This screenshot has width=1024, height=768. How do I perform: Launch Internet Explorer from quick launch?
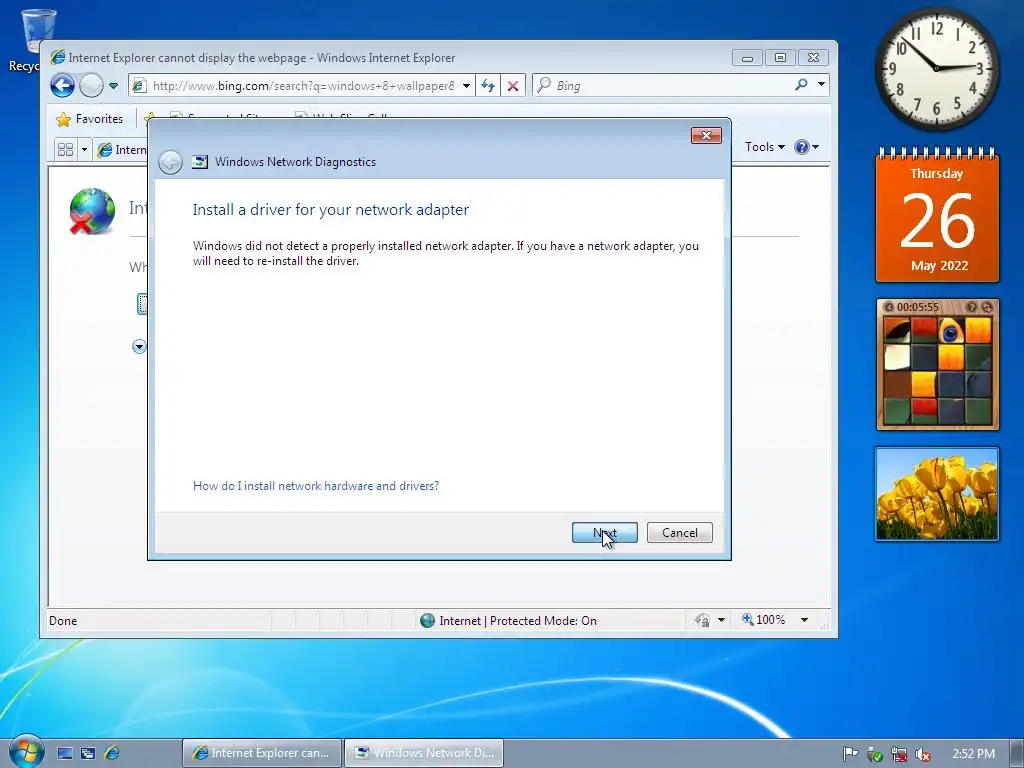pos(112,753)
